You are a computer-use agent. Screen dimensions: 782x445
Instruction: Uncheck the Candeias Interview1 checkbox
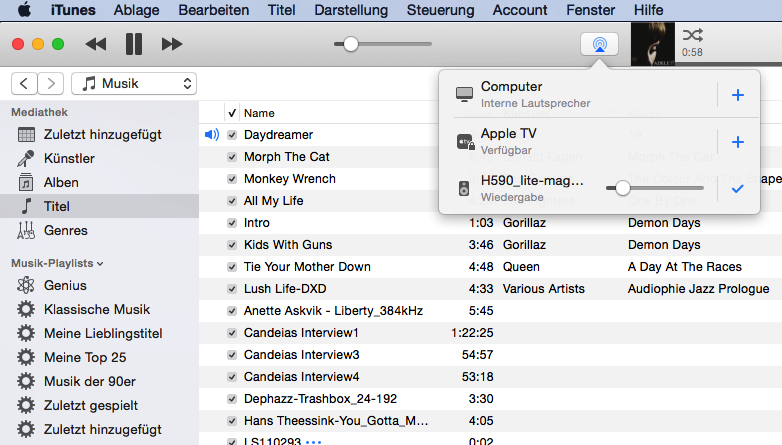232,332
